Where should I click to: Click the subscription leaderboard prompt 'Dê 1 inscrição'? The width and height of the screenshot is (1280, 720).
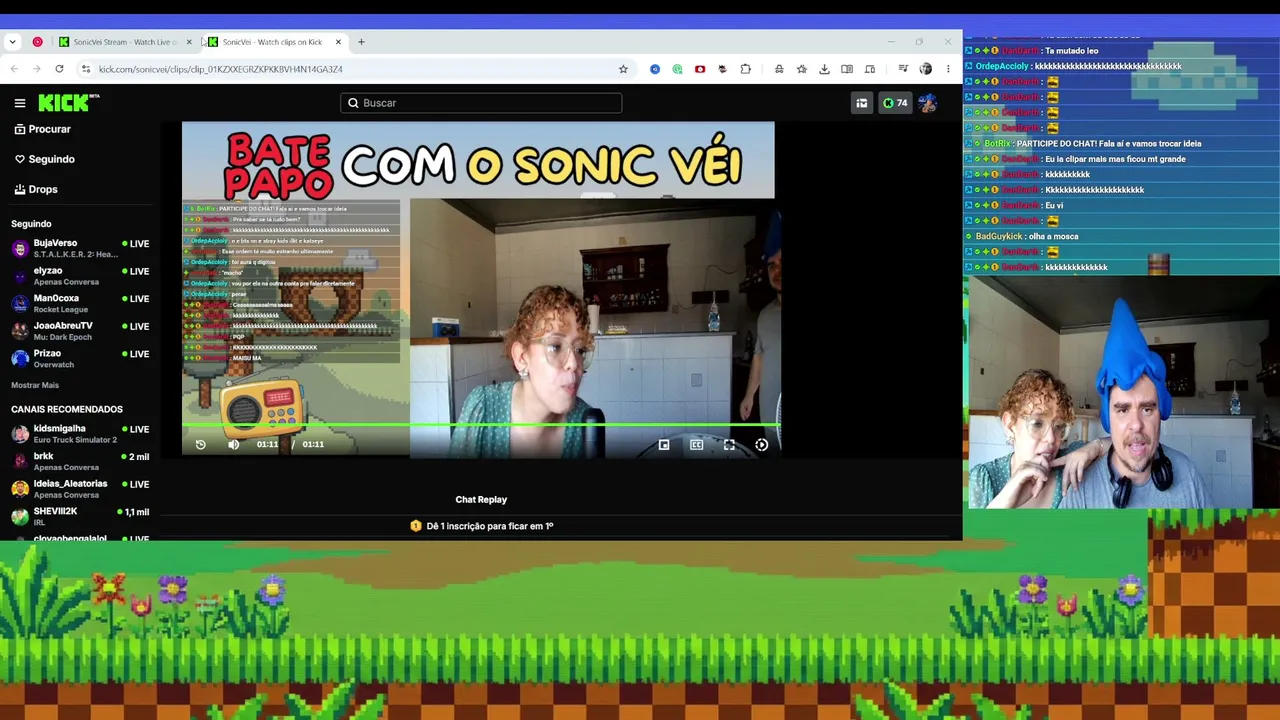point(482,526)
